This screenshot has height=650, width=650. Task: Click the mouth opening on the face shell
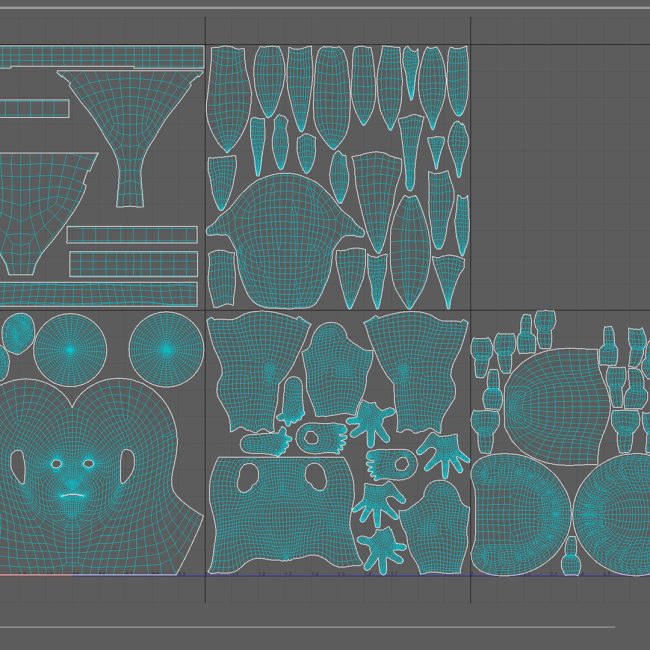pos(74,495)
